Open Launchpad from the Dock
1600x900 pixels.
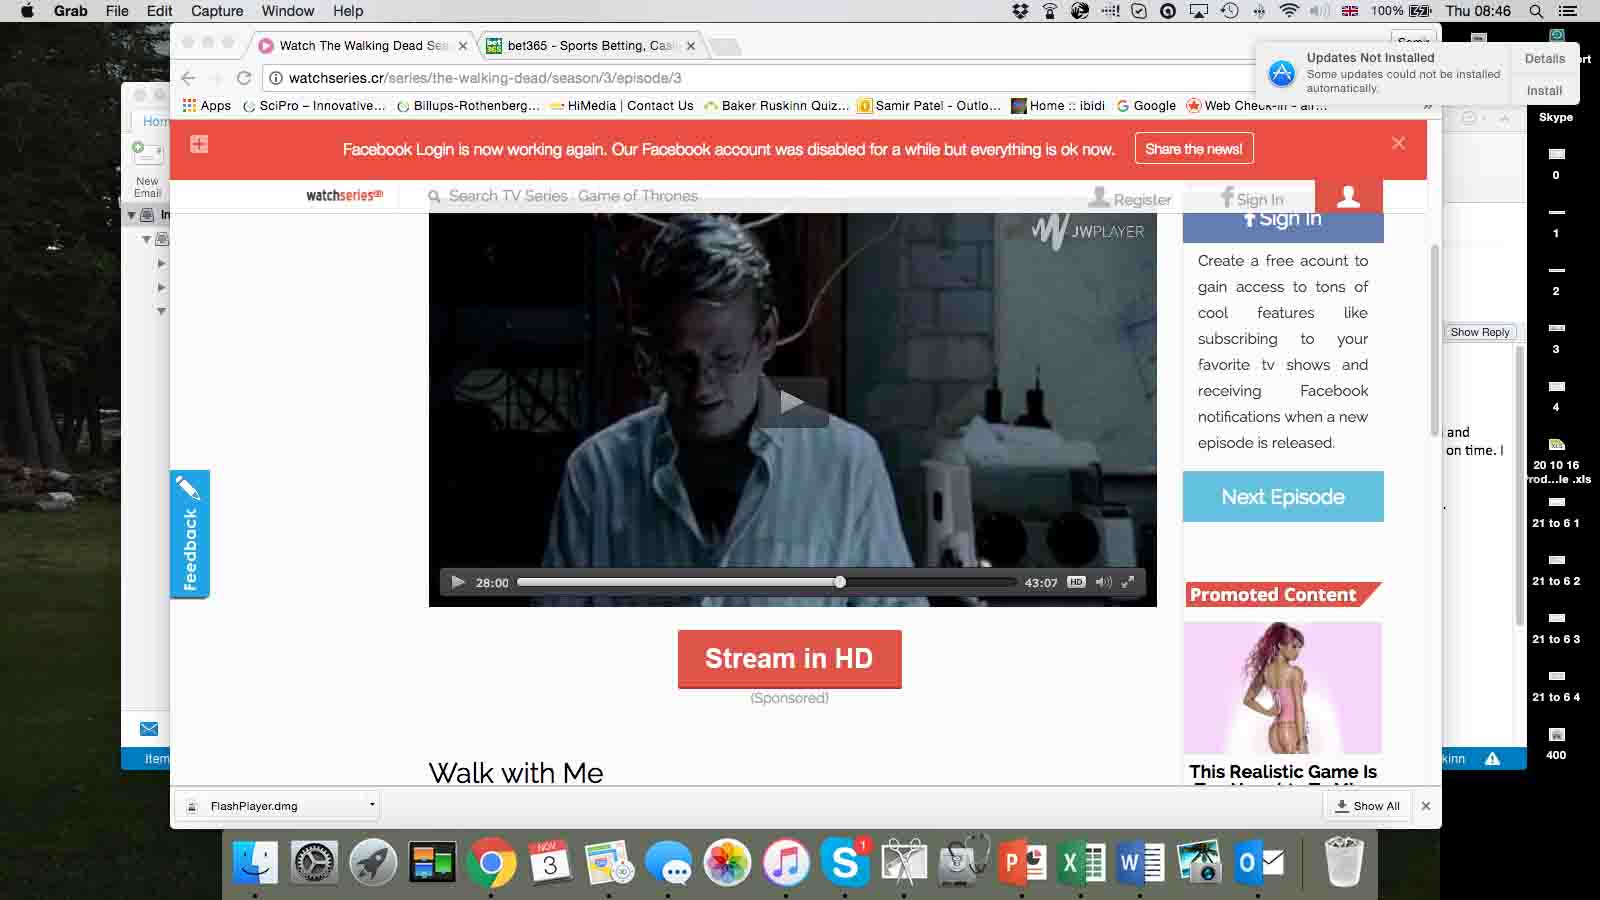tap(373, 862)
